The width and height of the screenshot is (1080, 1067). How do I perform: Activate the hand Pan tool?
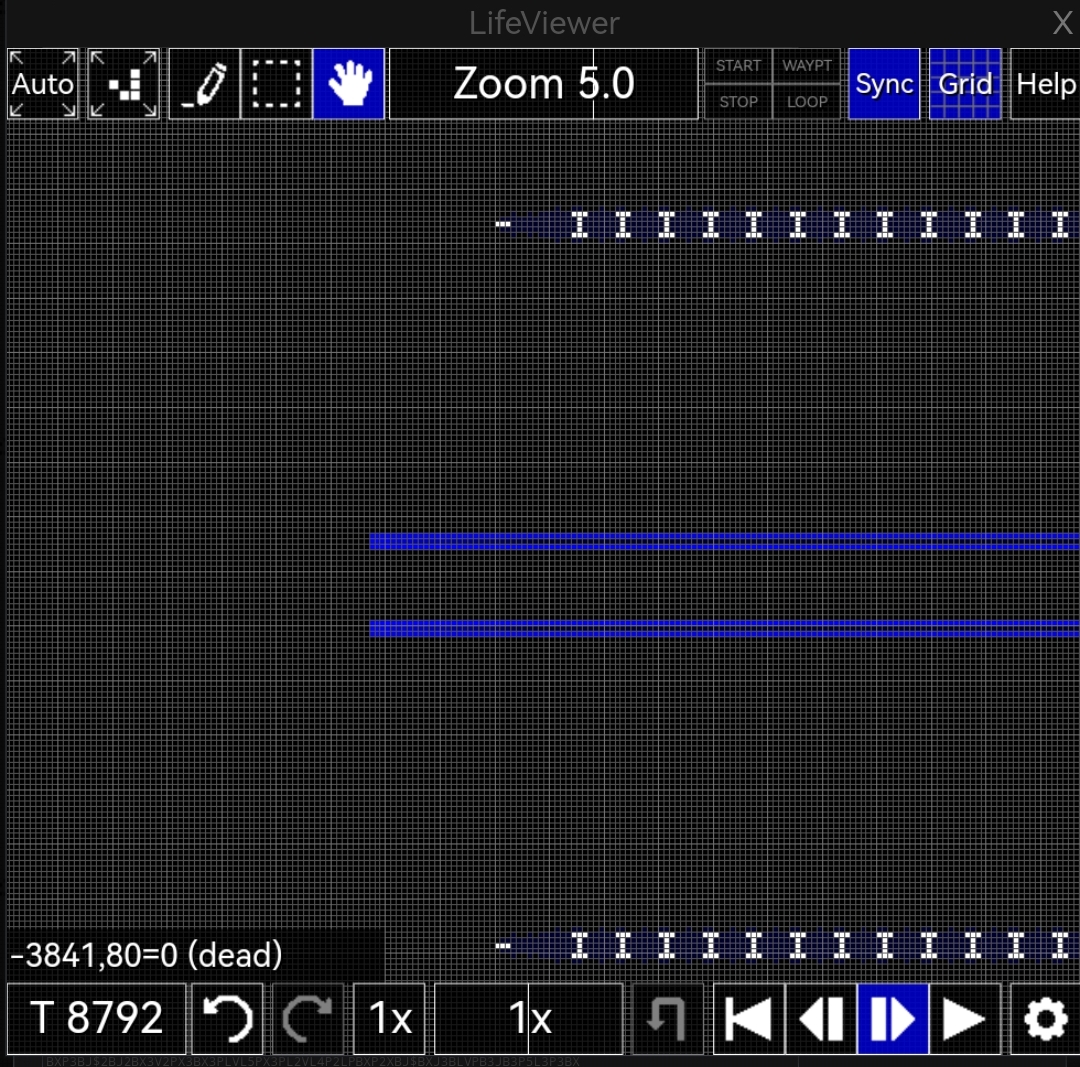coord(349,84)
